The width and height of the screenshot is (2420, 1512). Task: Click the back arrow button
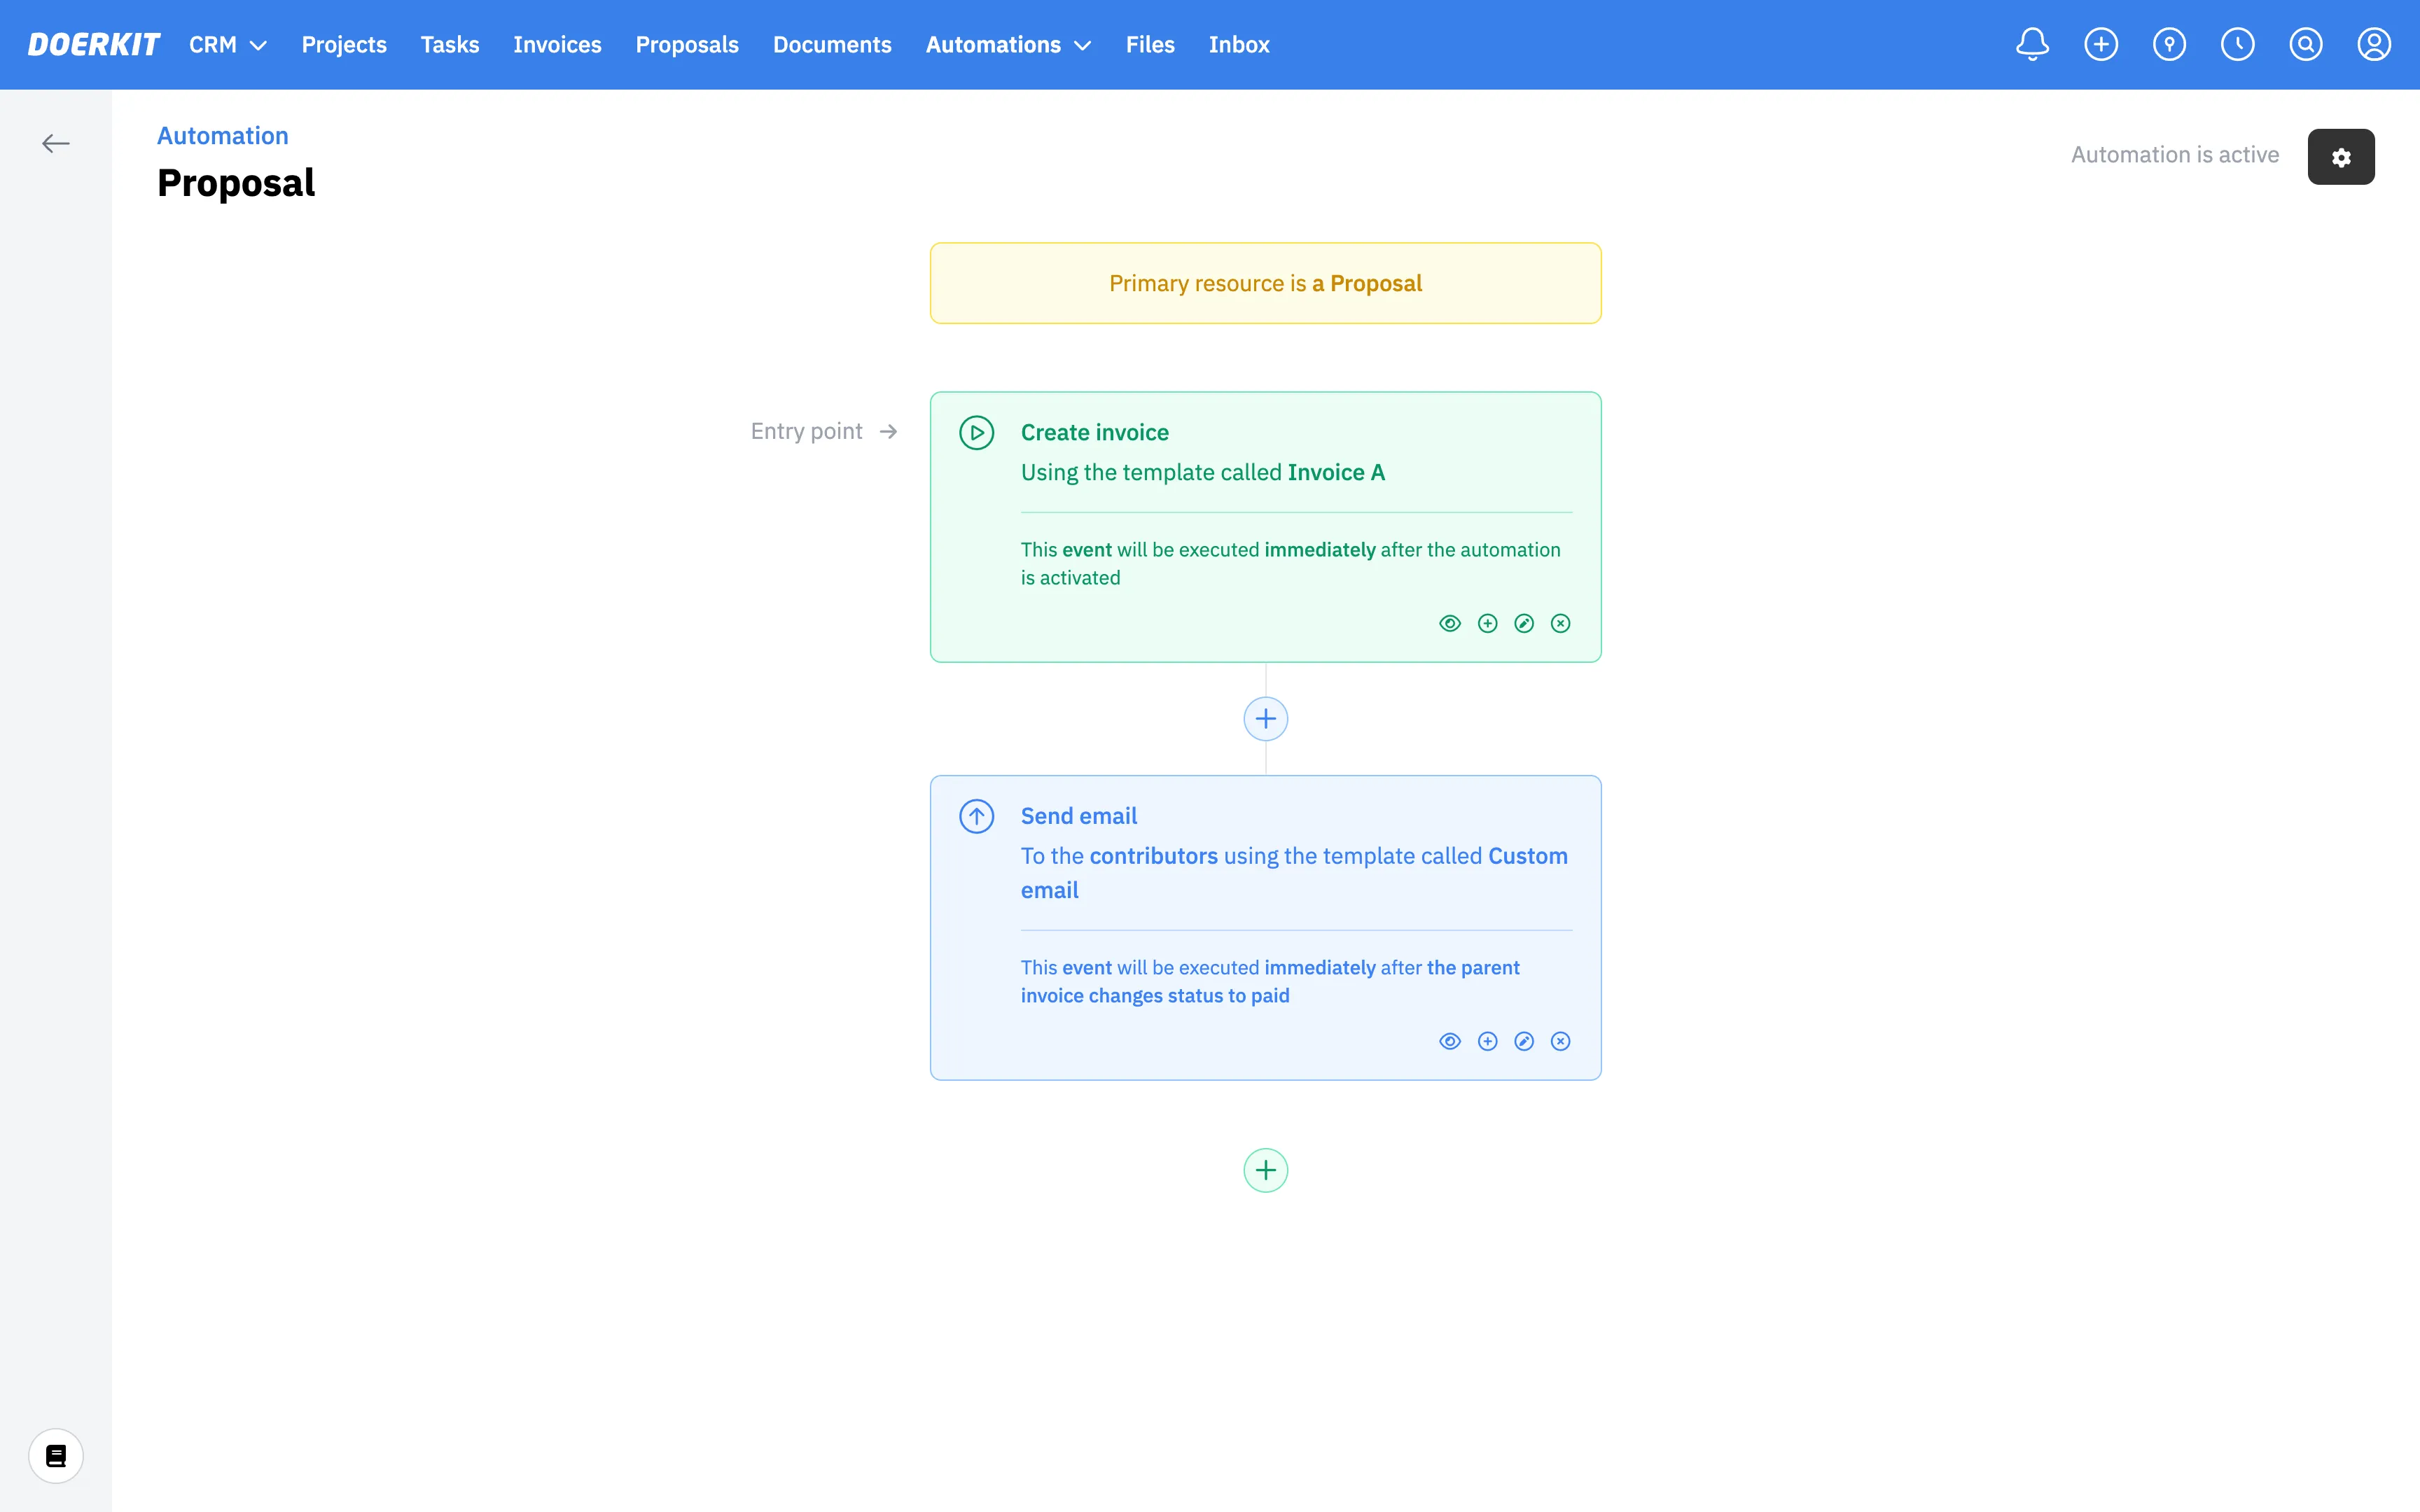click(x=56, y=144)
